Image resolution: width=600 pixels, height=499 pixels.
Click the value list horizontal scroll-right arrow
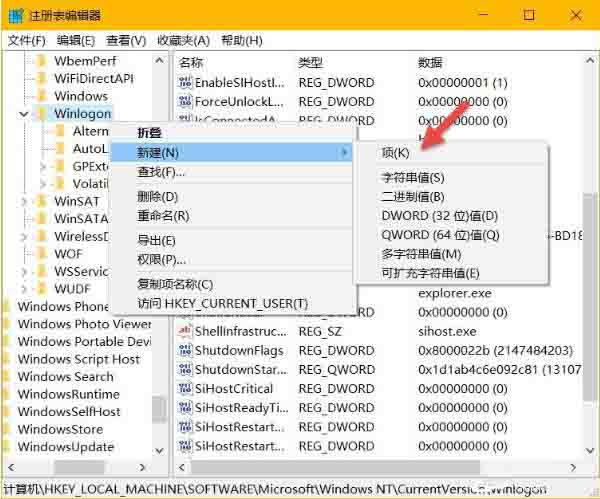573,467
